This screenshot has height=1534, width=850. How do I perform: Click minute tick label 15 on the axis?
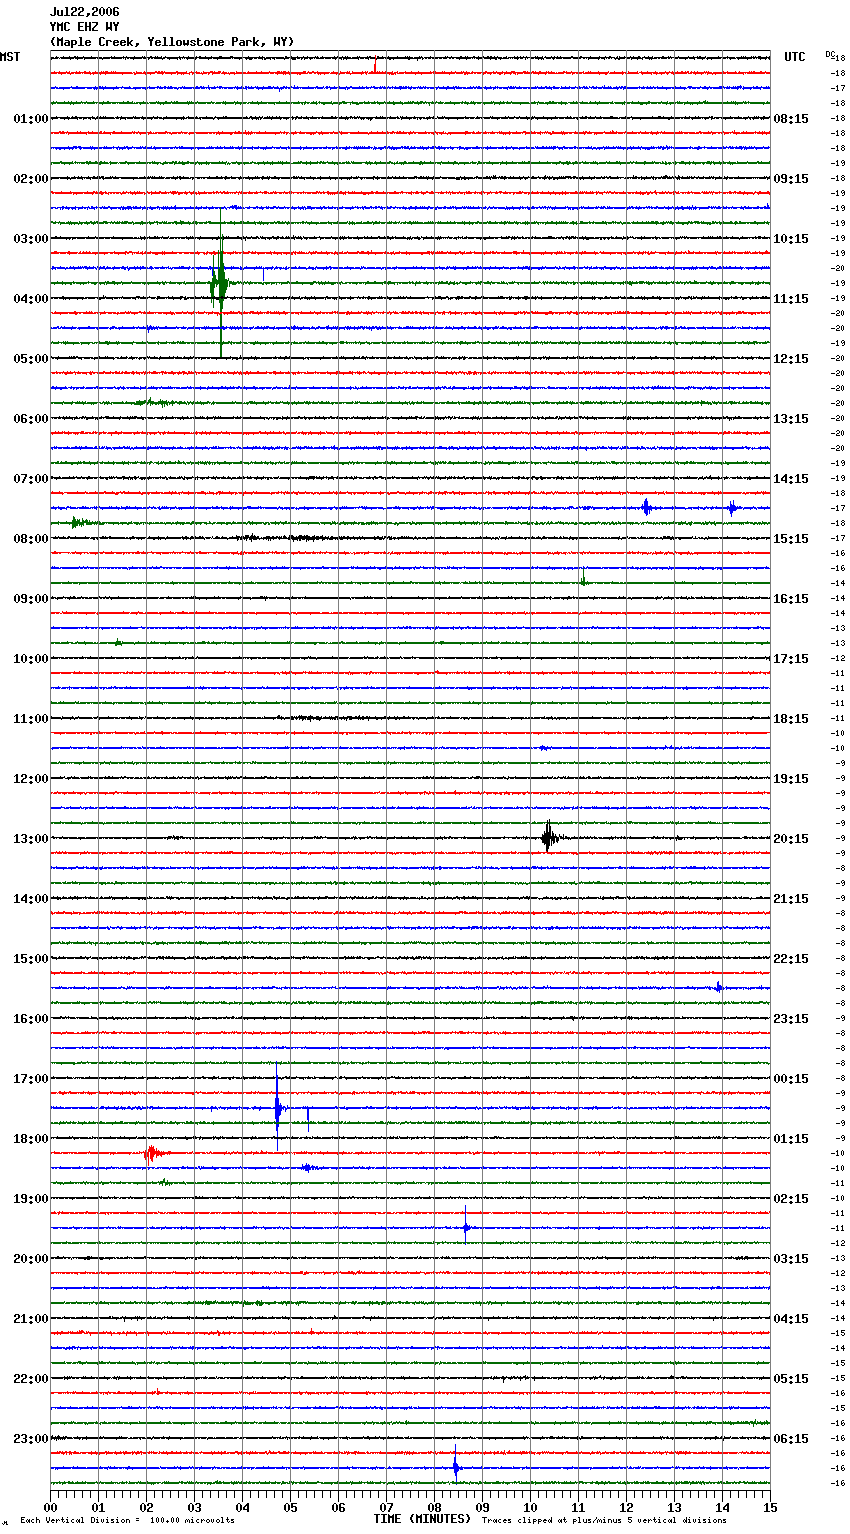tap(770, 1507)
